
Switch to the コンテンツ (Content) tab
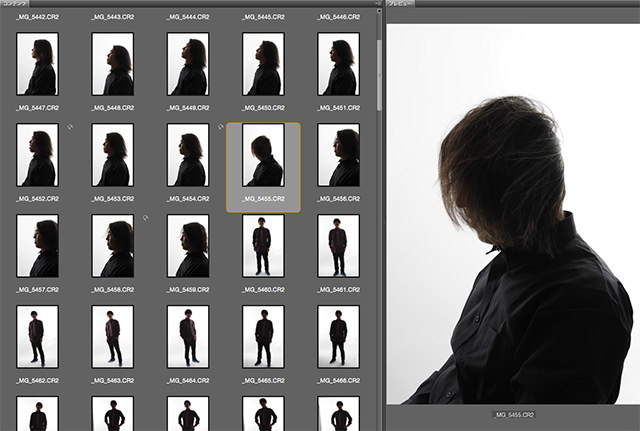pos(14,3)
